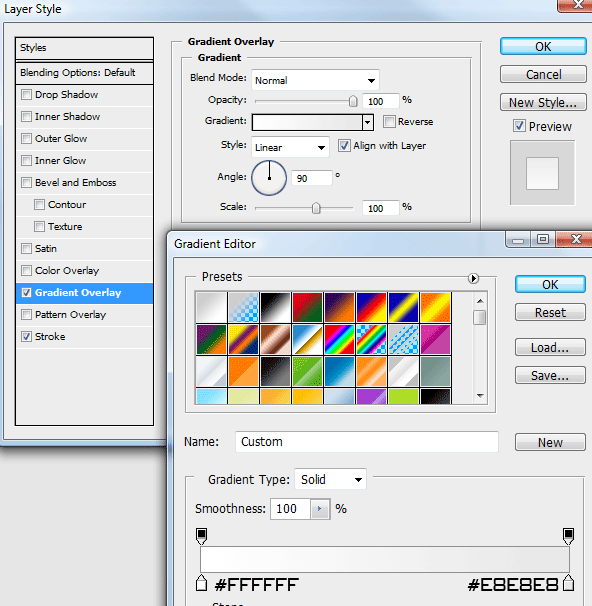
Task: Click the Angle dial control
Action: [x=269, y=178]
